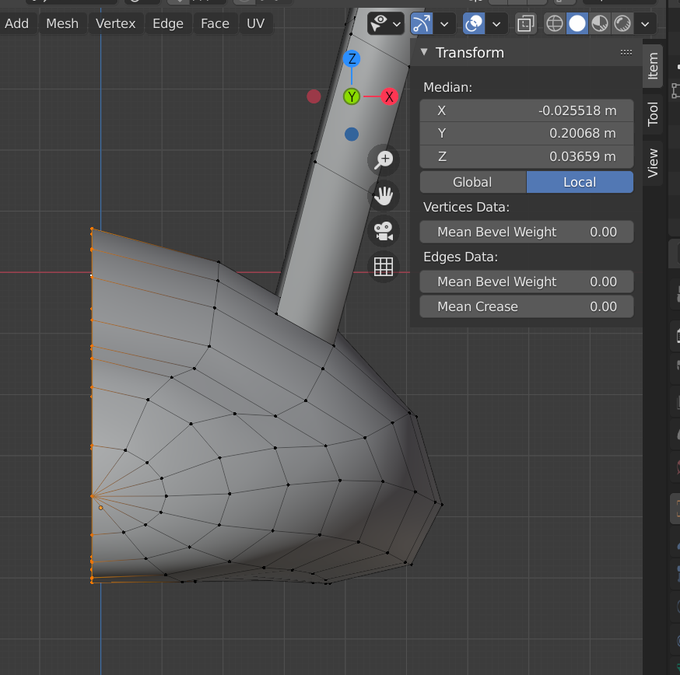Select the Tool sidebar tab
The width and height of the screenshot is (680, 675).
coord(653,114)
